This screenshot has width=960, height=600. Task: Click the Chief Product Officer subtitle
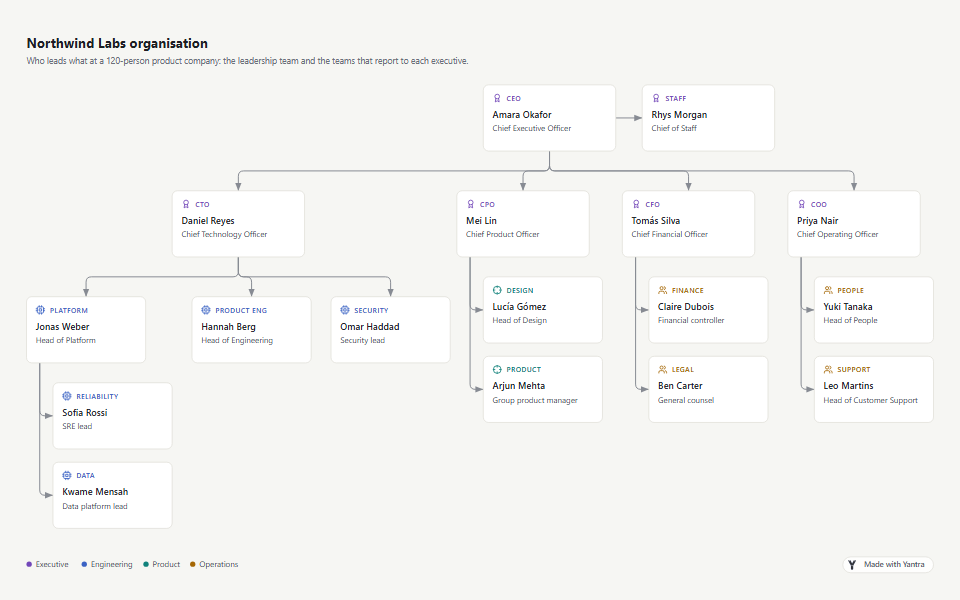click(x=503, y=234)
